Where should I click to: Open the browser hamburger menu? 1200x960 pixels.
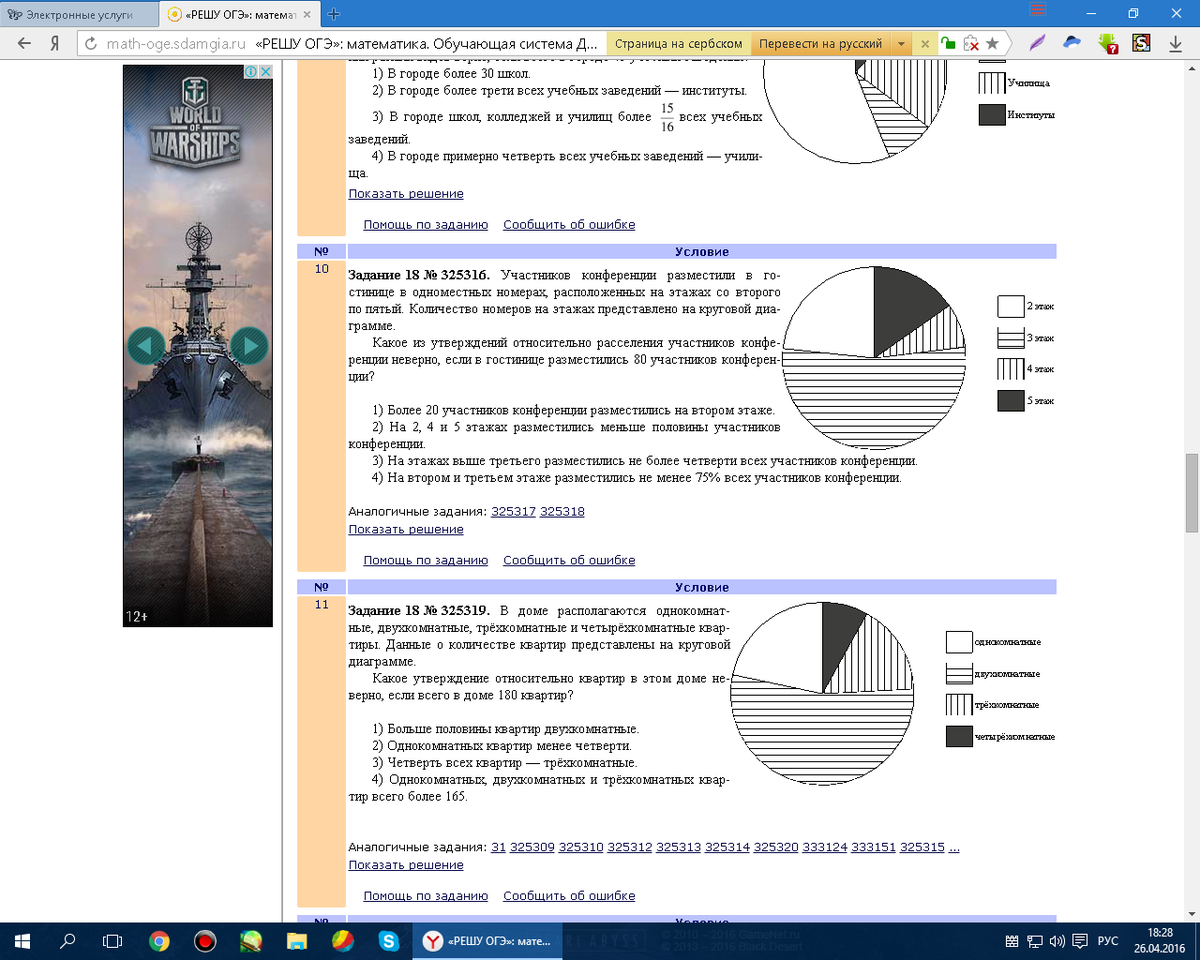(x=1038, y=8)
